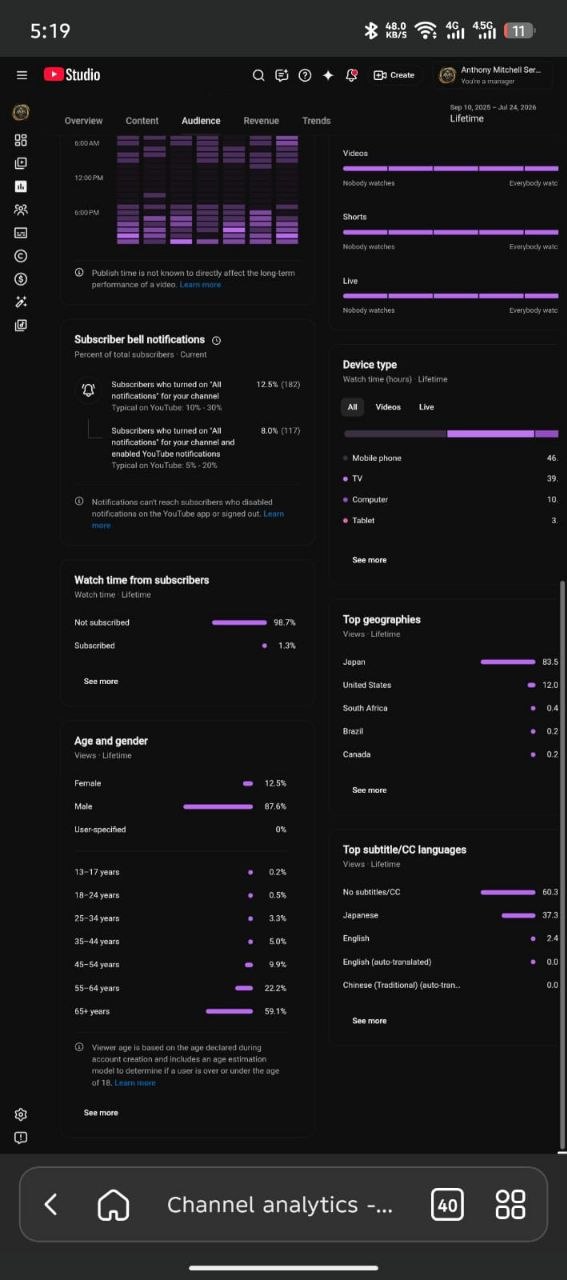The width and height of the screenshot is (567, 1280).
Task: Open Earn dollar-sign icon in sidebar
Action: pyautogui.click(x=21, y=279)
